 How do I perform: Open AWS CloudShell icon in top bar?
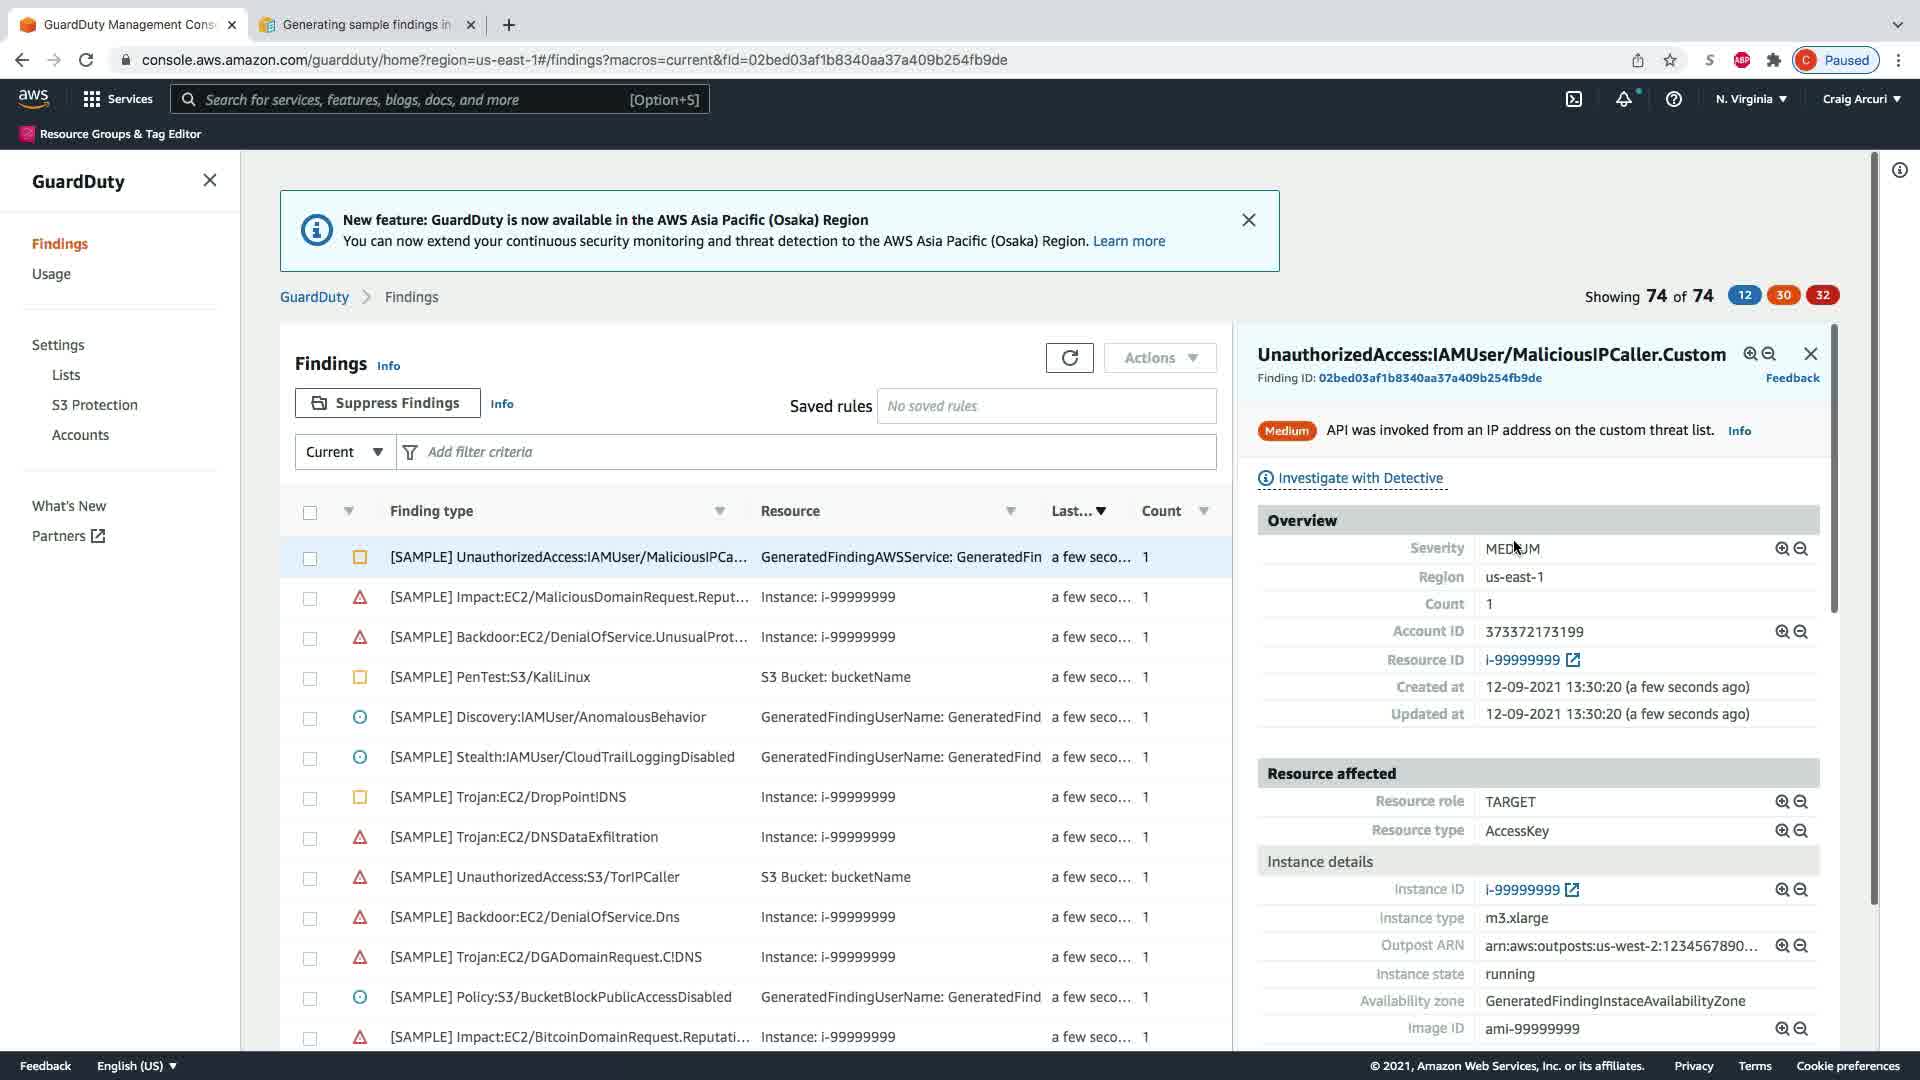click(x=1573, y=99)
